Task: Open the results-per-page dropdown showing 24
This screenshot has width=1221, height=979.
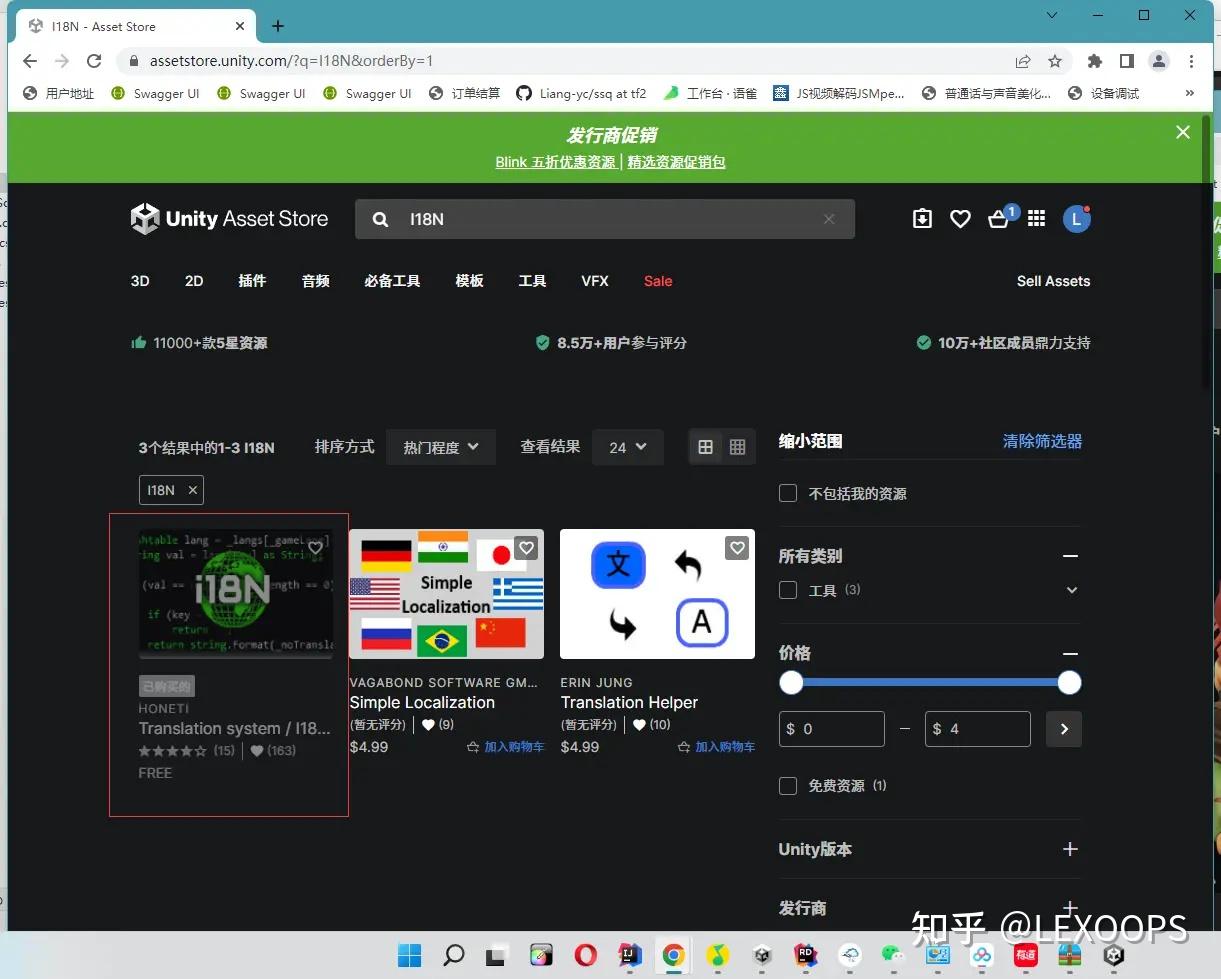Action: click(x=627, y=447)
